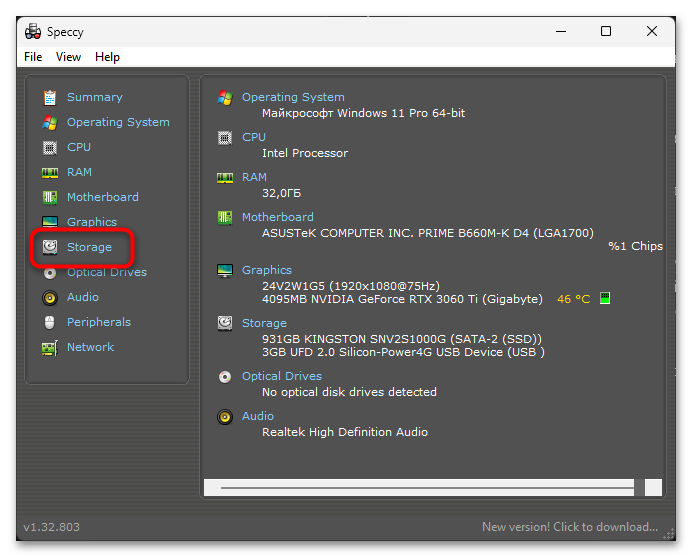Screen dimensions: 692x557
Task: Click the Audio icon in the summary panel
Action: 225,417
